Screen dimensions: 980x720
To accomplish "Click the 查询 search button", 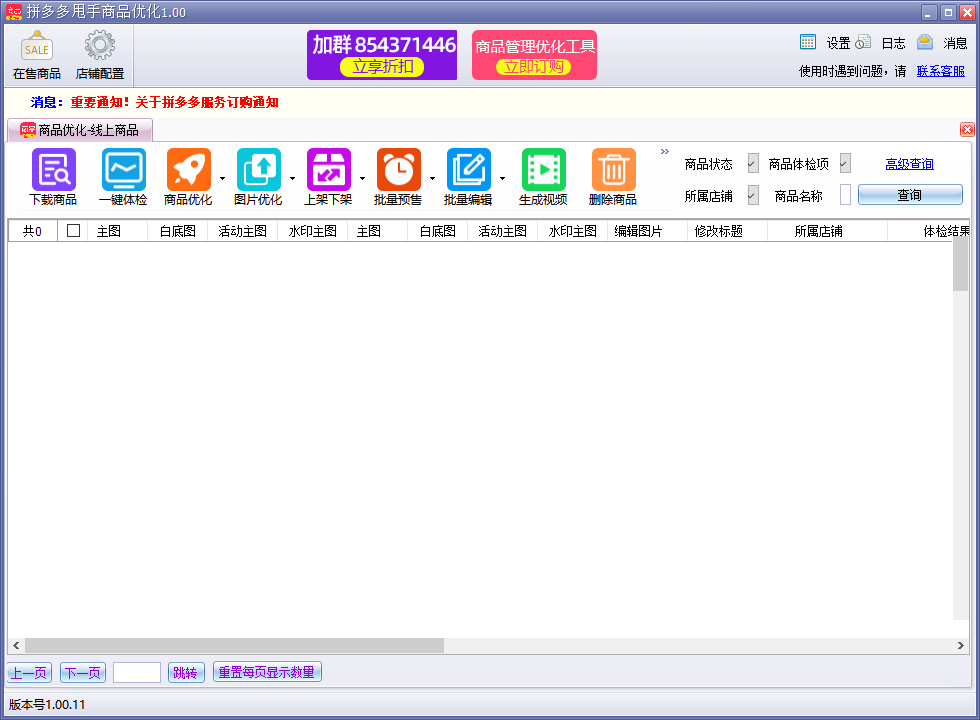I will coord(910,195).
